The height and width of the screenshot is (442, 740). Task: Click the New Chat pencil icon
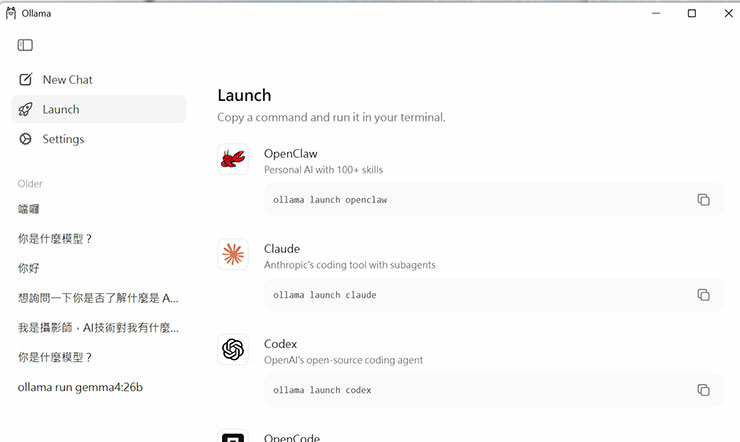coord(25,79)
